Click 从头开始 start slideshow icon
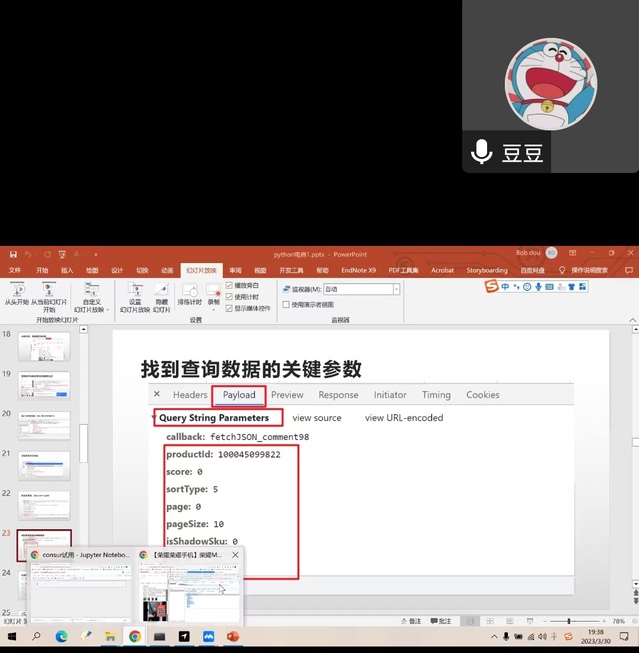Image resolution: width=639 pixels, height=653 pixels. 16,292
